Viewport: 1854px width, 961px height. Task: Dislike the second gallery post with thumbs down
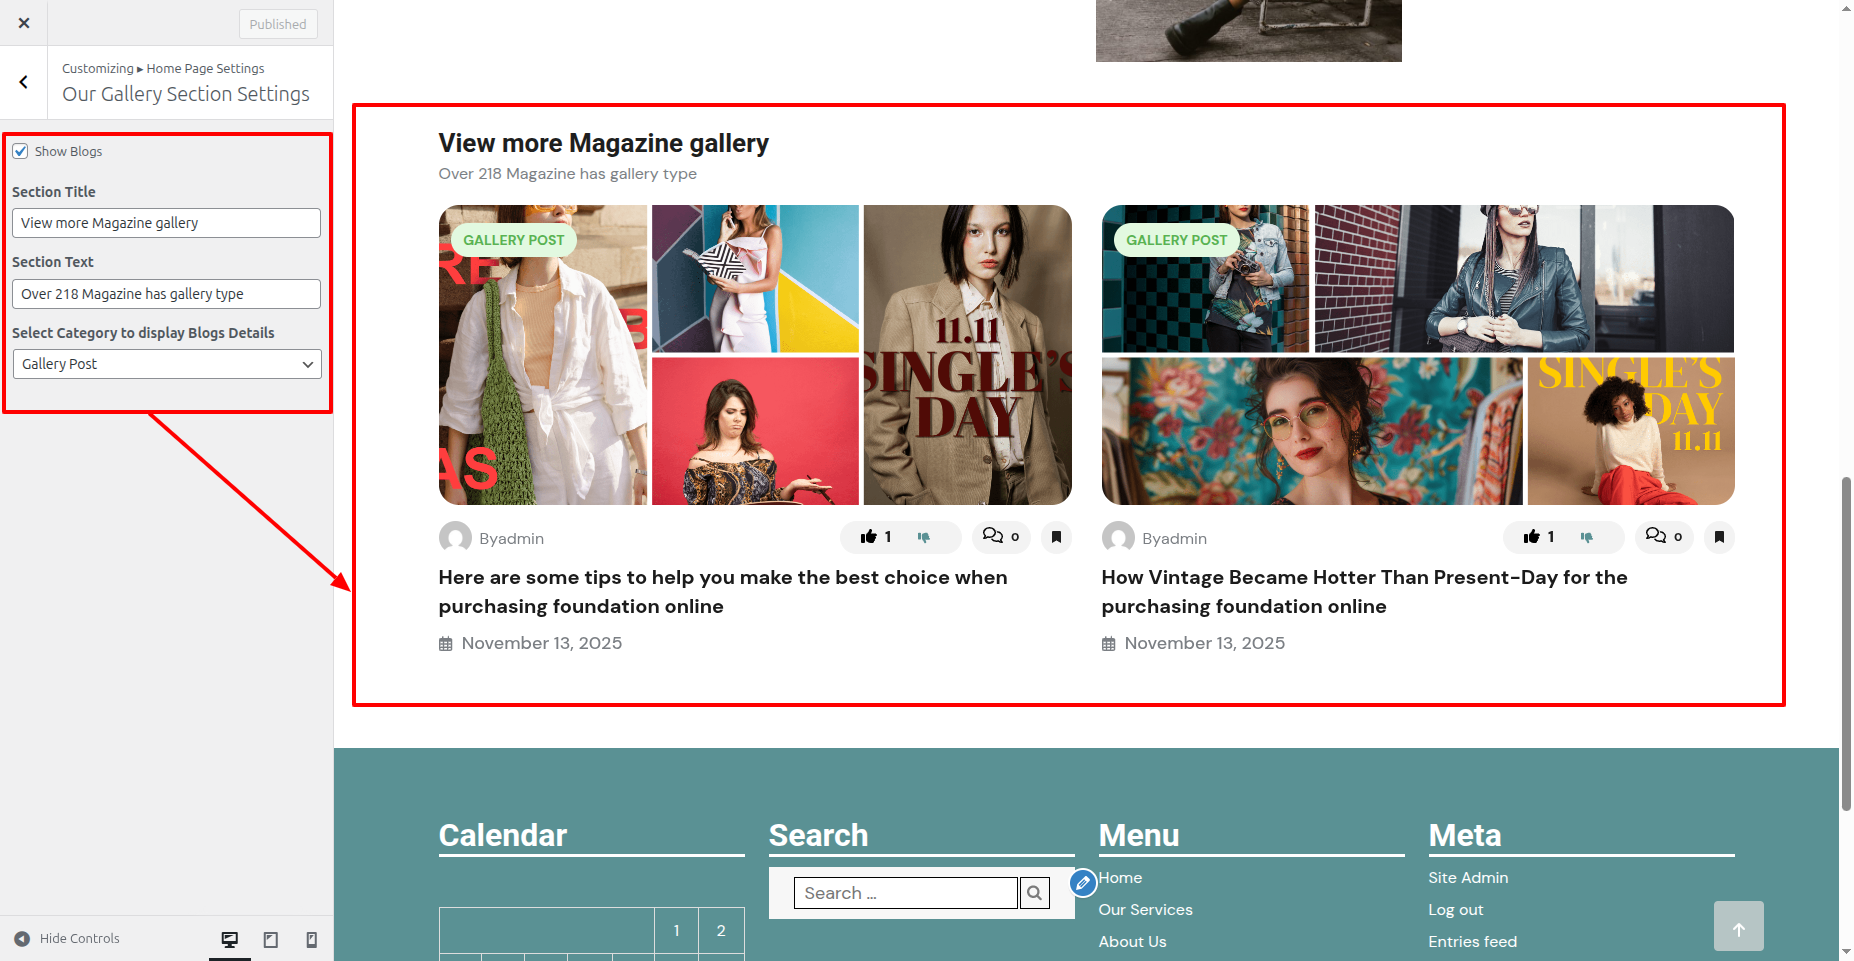[1587, 537]
